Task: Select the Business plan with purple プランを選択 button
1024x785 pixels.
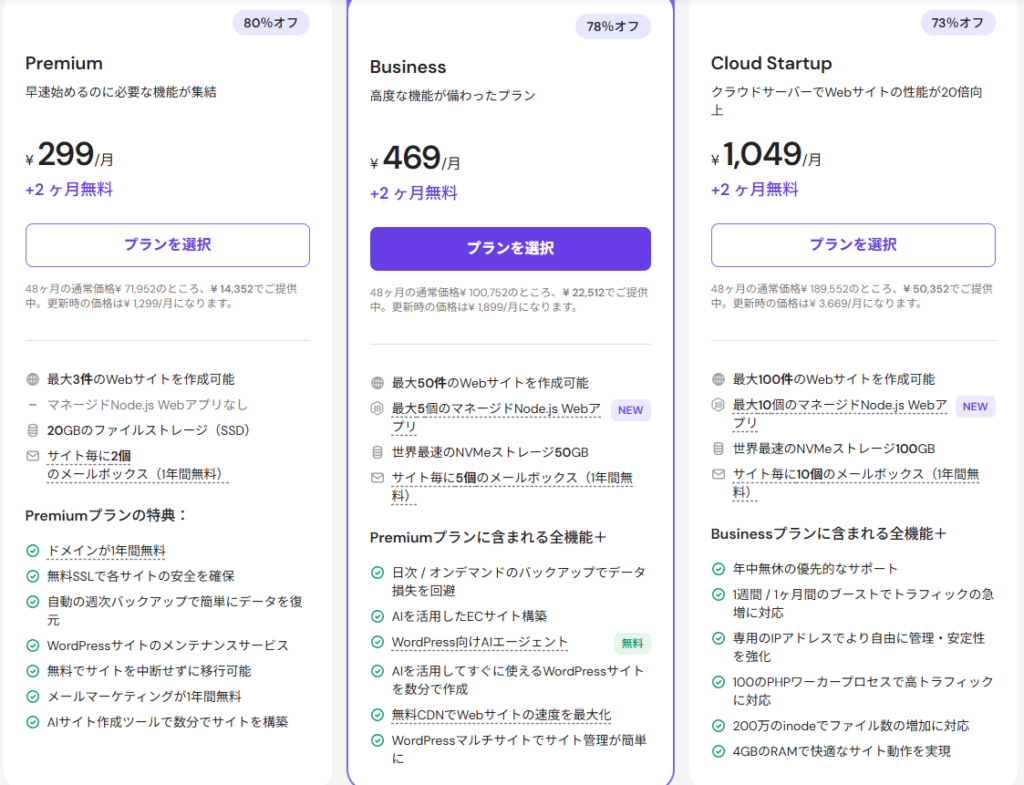Action: click(510, 249)
